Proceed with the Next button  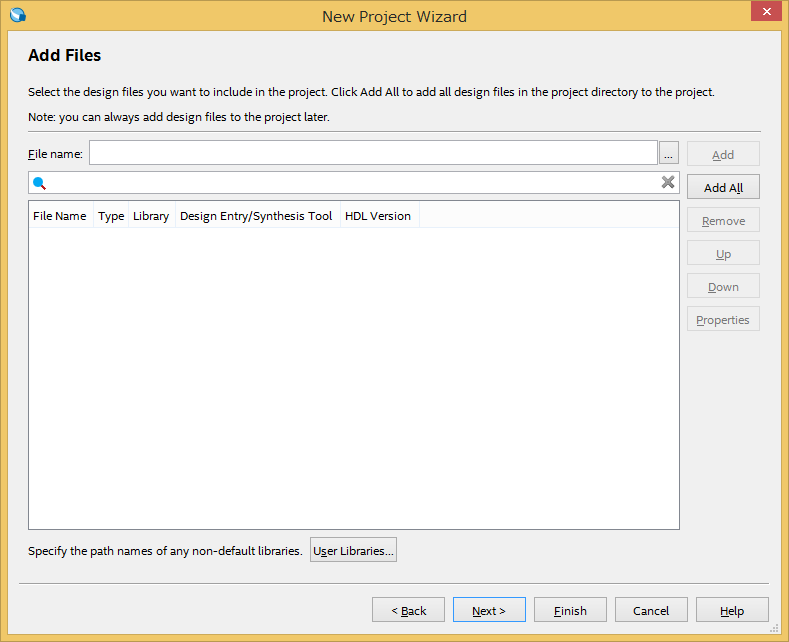[x=489, y=610]
